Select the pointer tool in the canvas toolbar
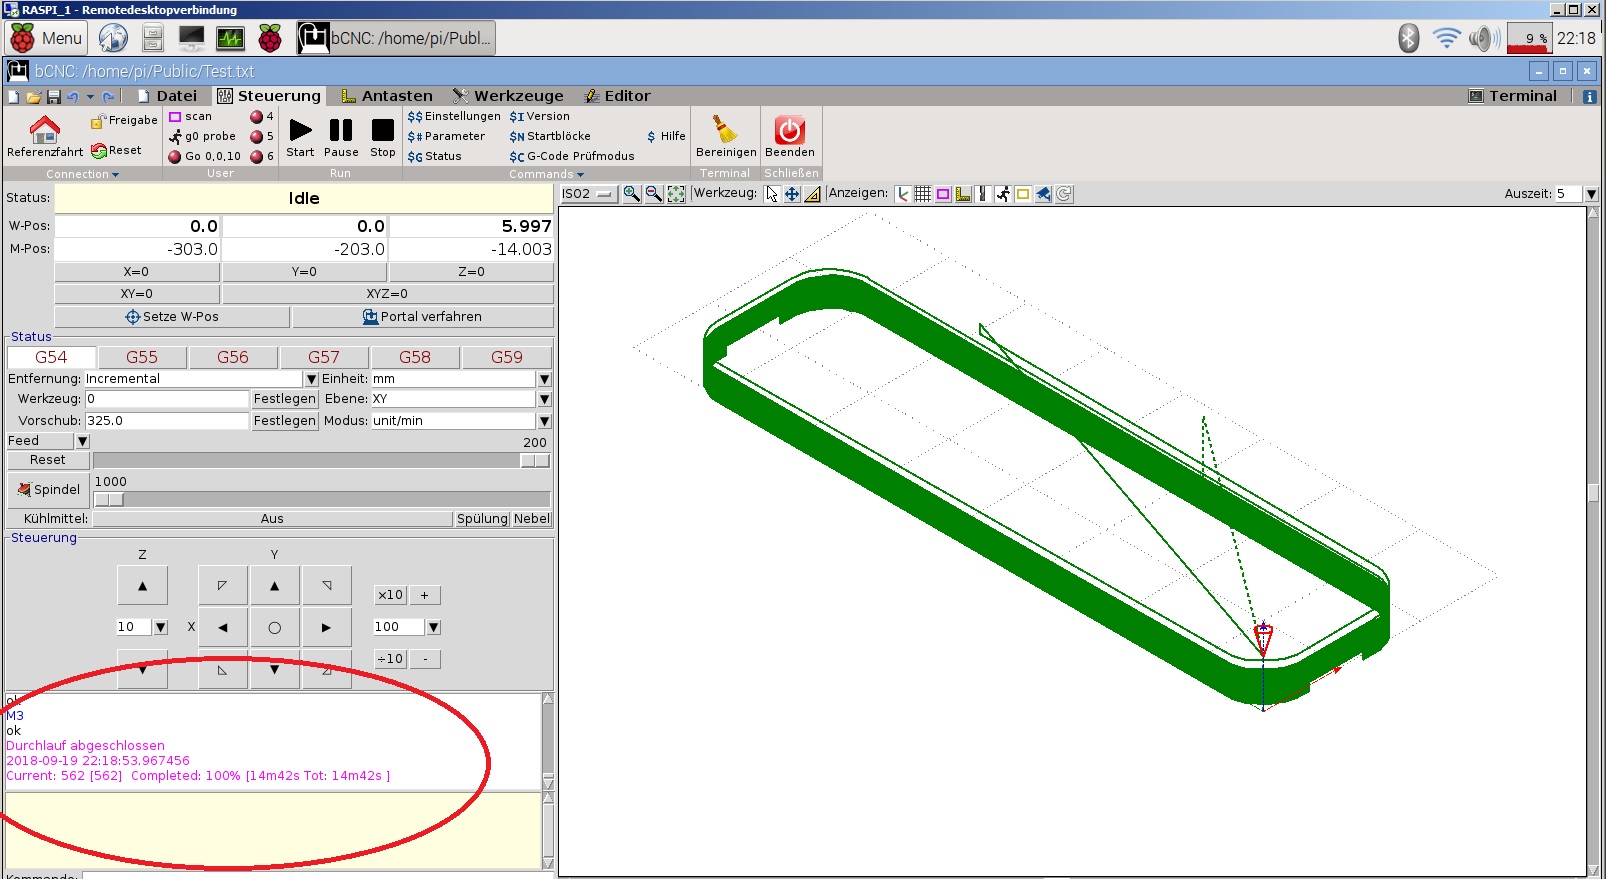The height and width of the screenshot is (879, 1606). pyautogui.click(x=772, y=194)
